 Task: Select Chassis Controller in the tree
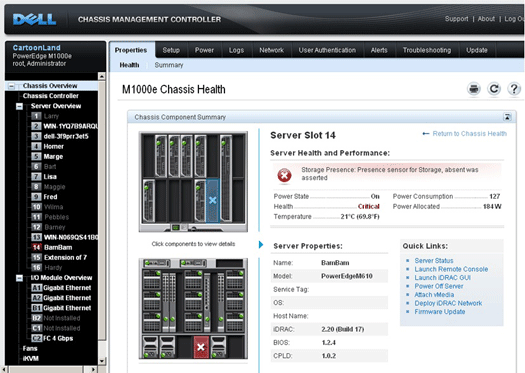(51, 96)
